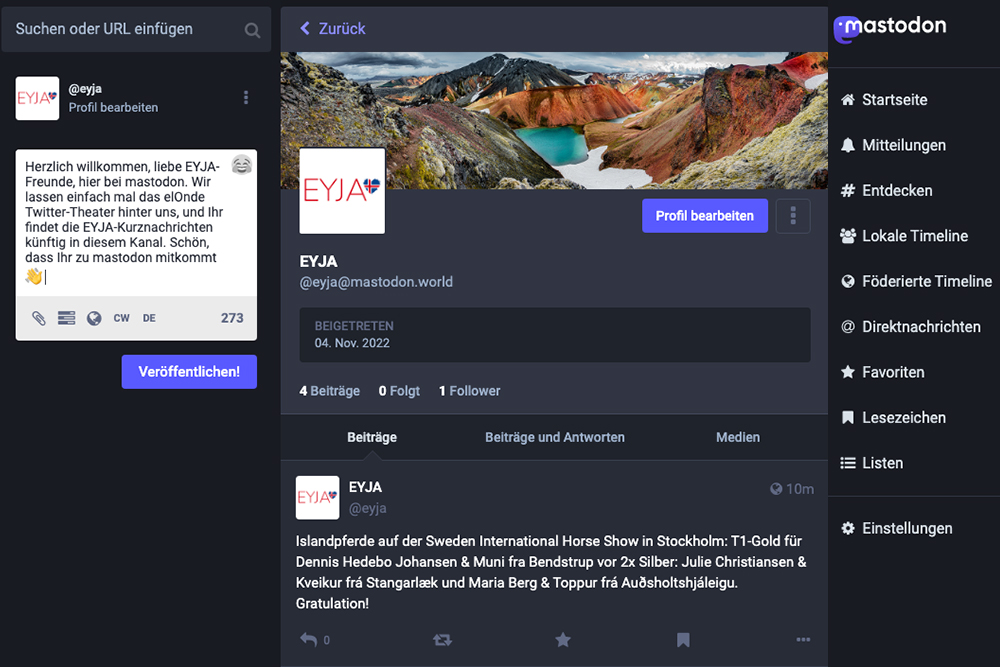Attach a file with the paperclip icon
This screenshot has height=667, width=1000.
tap(39, 318)
